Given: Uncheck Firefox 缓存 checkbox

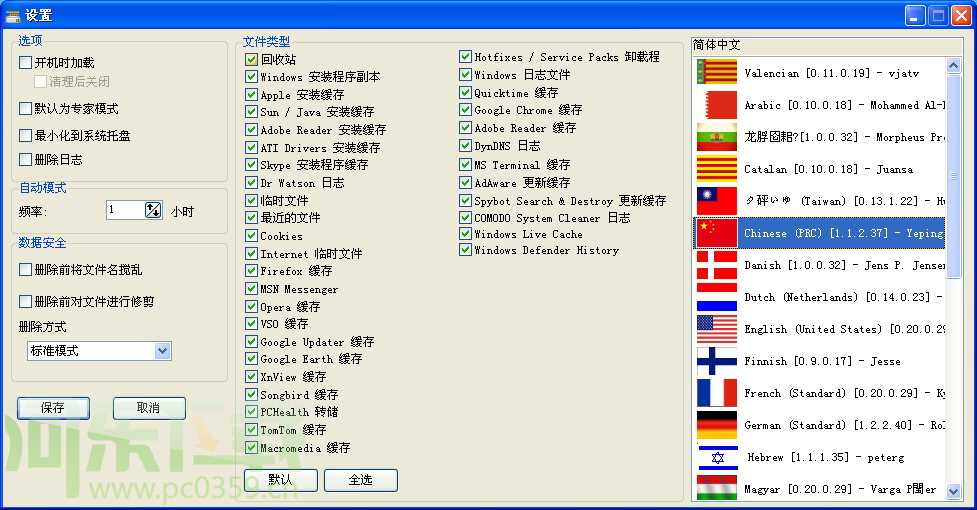Looking at the screenshot, I should tap(251, 270).
